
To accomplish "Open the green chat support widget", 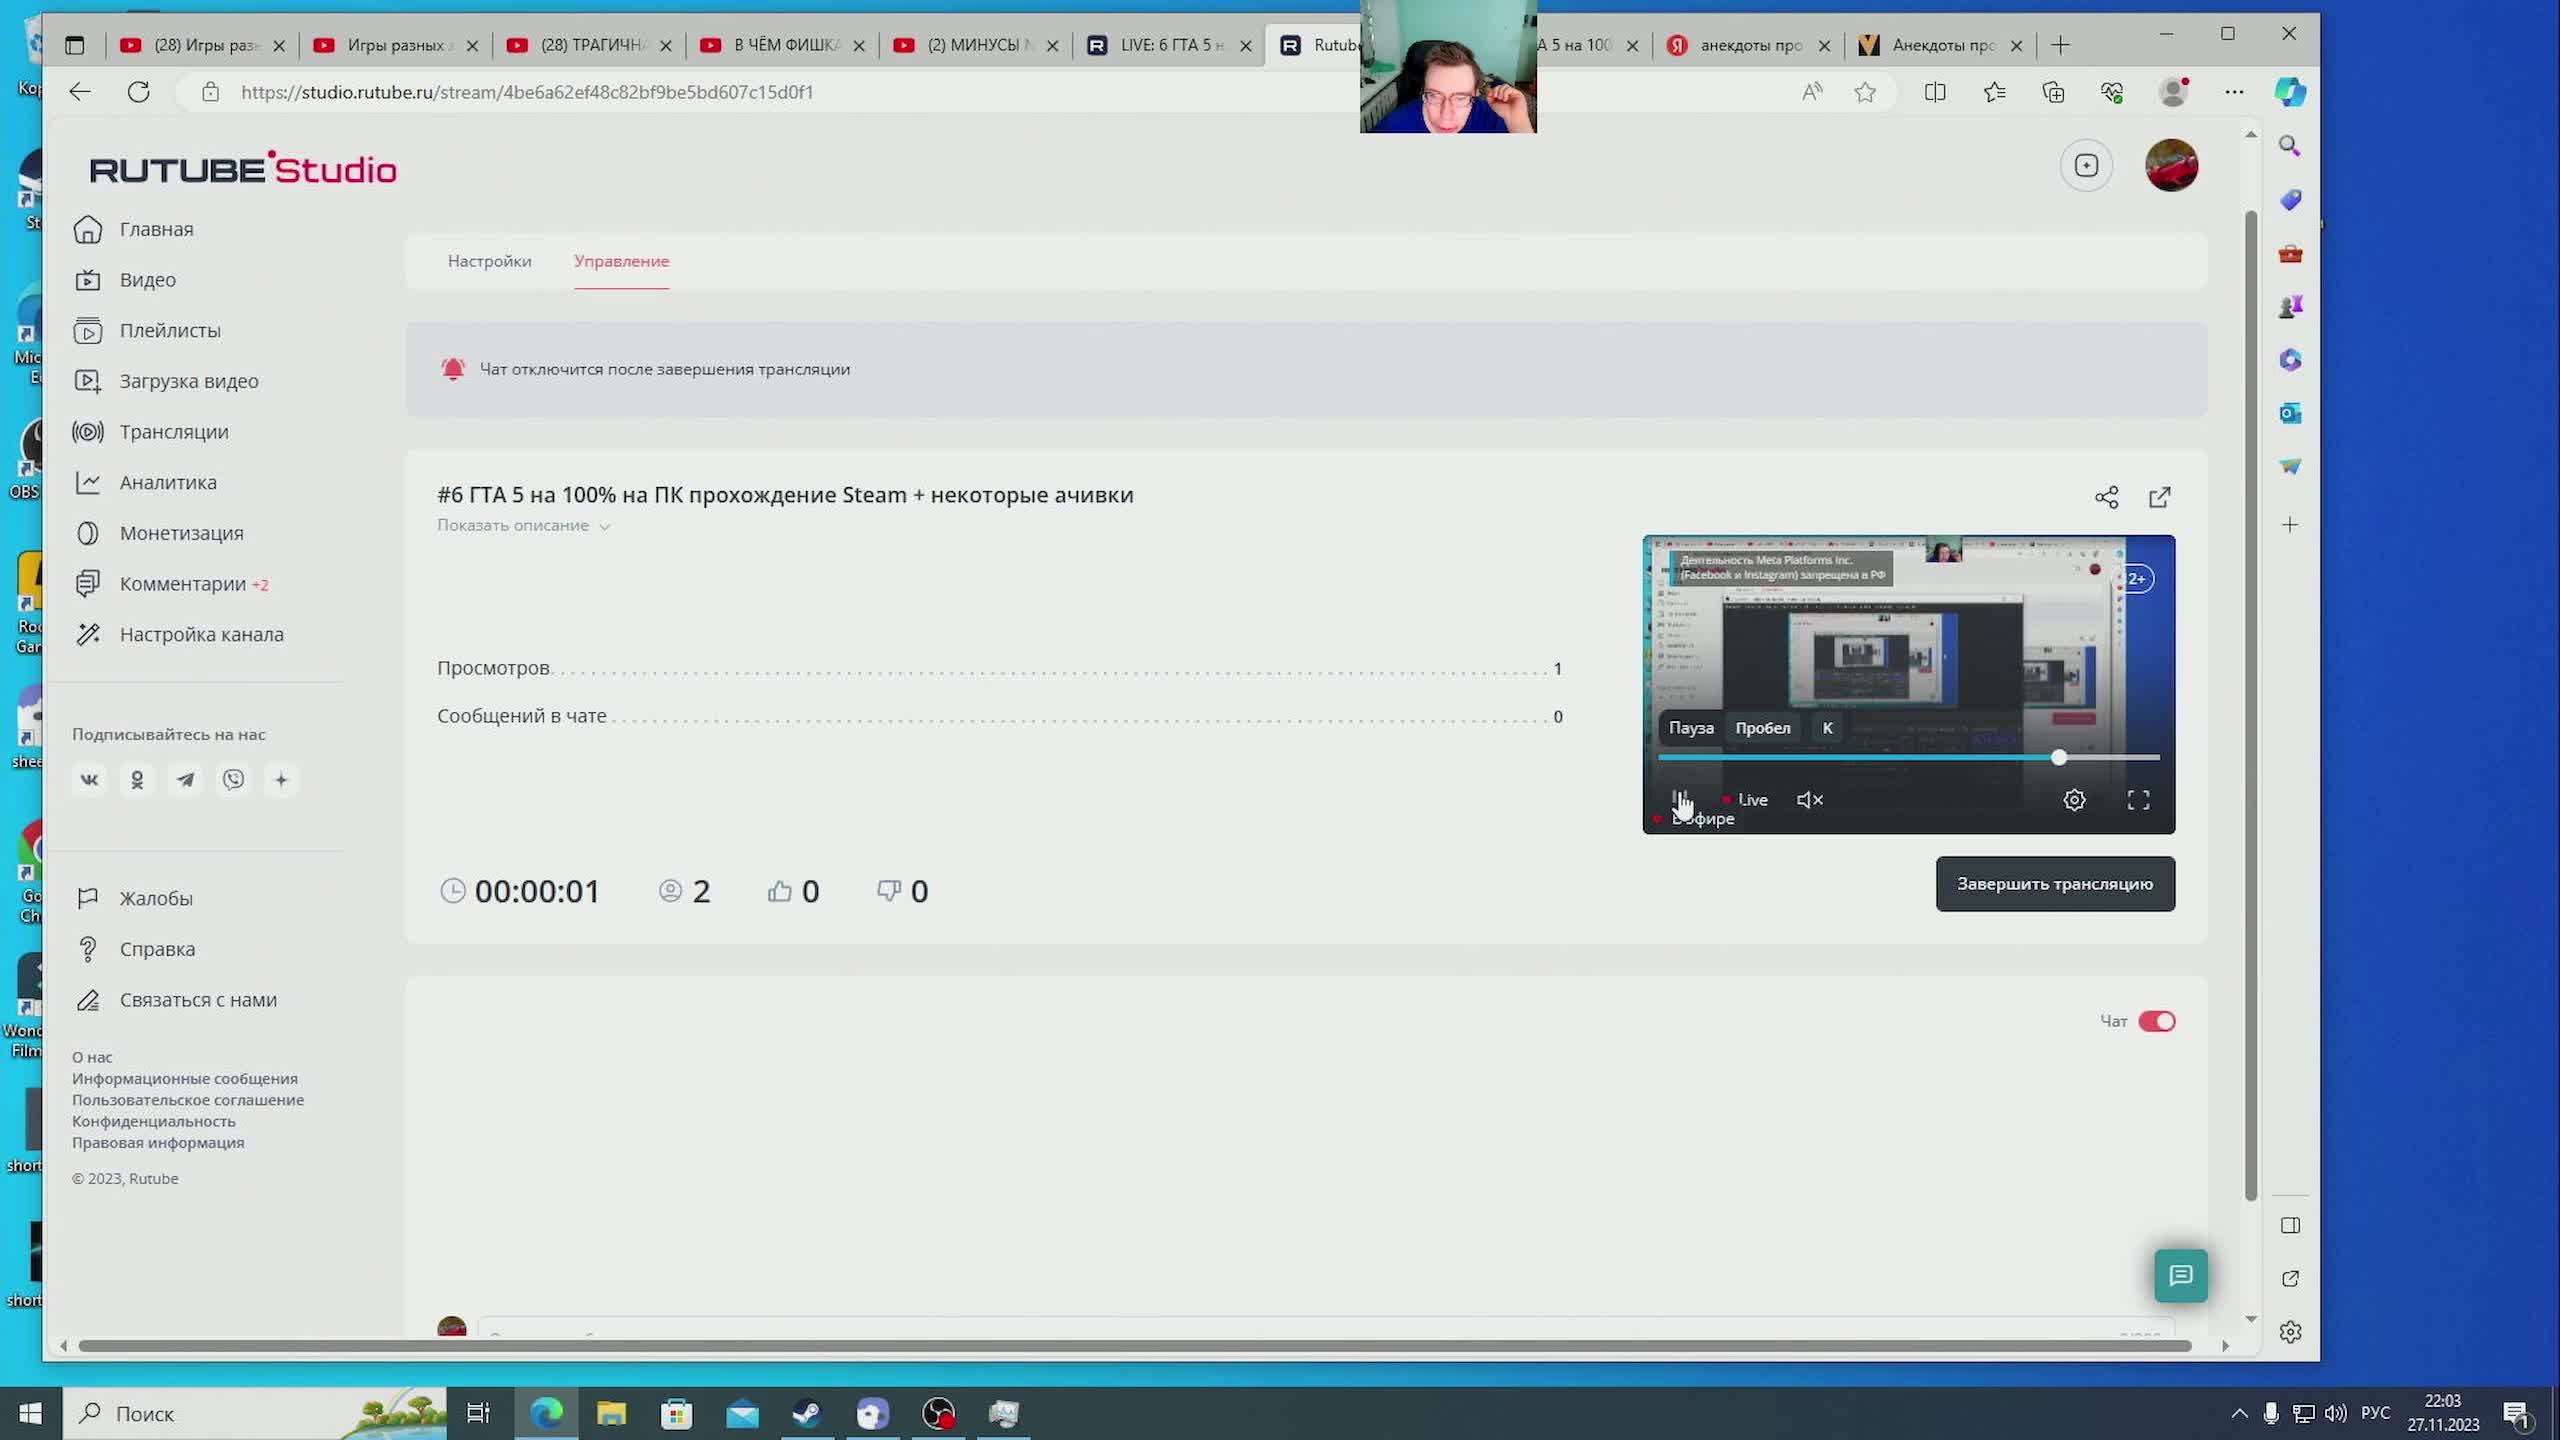I will pos(2180,1275).
